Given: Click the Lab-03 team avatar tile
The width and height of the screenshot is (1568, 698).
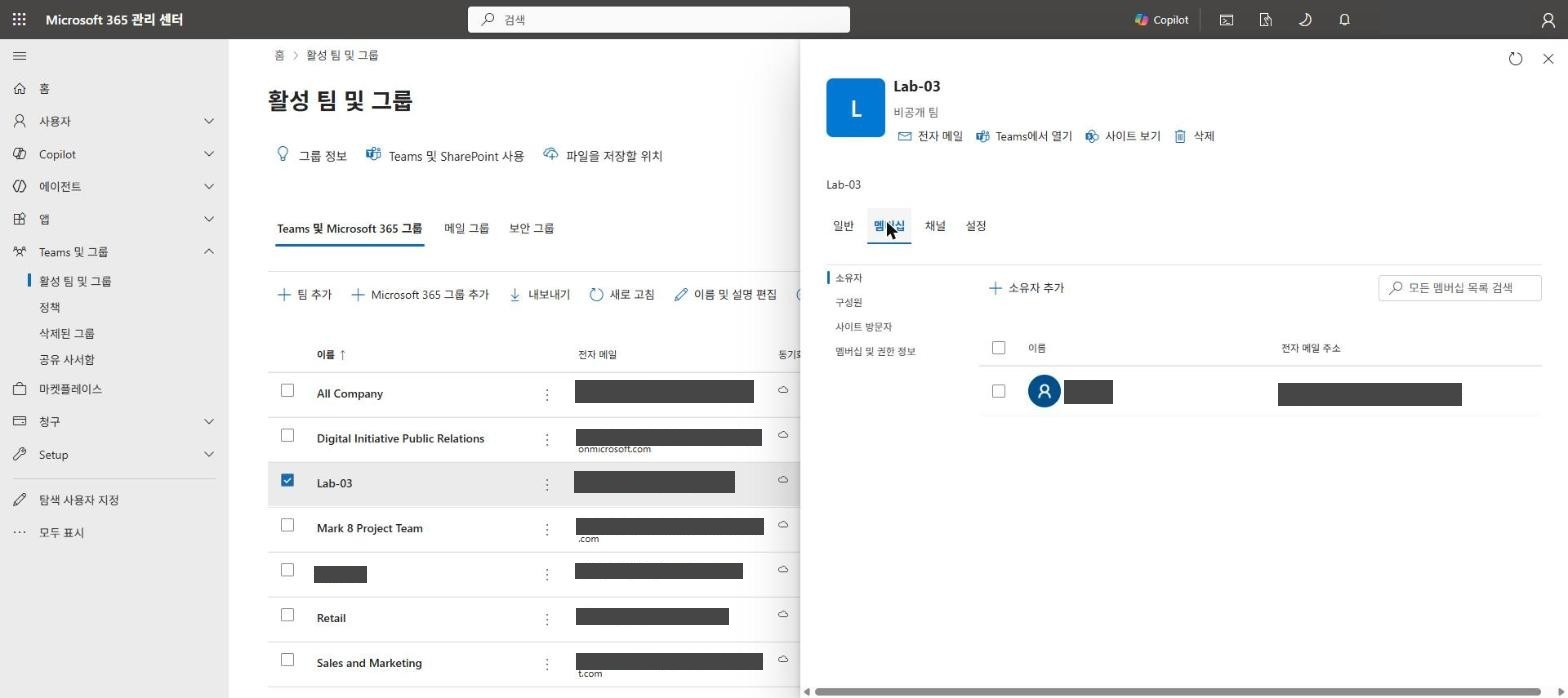Looking at the screenshot, I should tap(855, 107).
